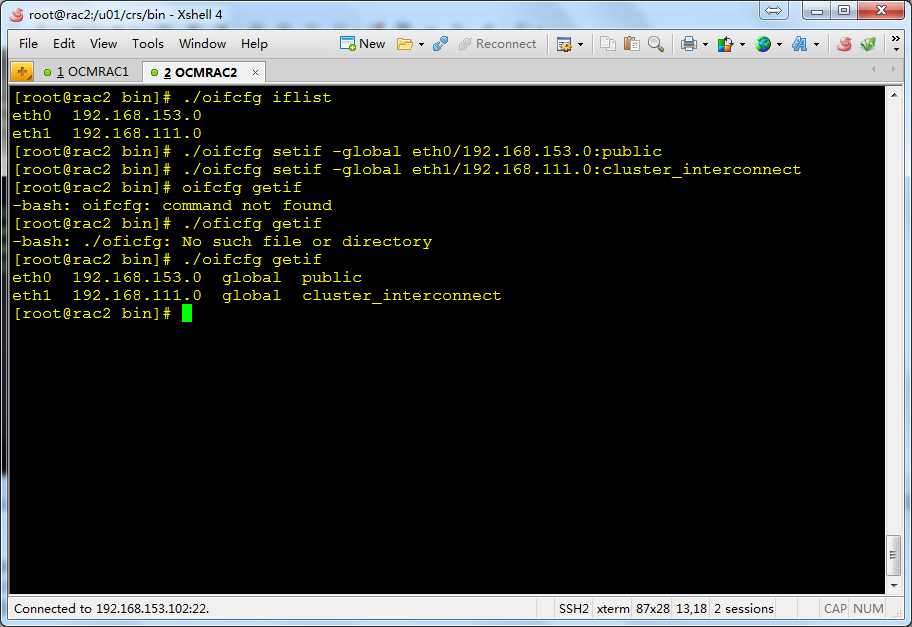Switch to the 1 OCMRAC1 tab
The width and height of the screenshot is (912, 627).
[x=86, y=72]
